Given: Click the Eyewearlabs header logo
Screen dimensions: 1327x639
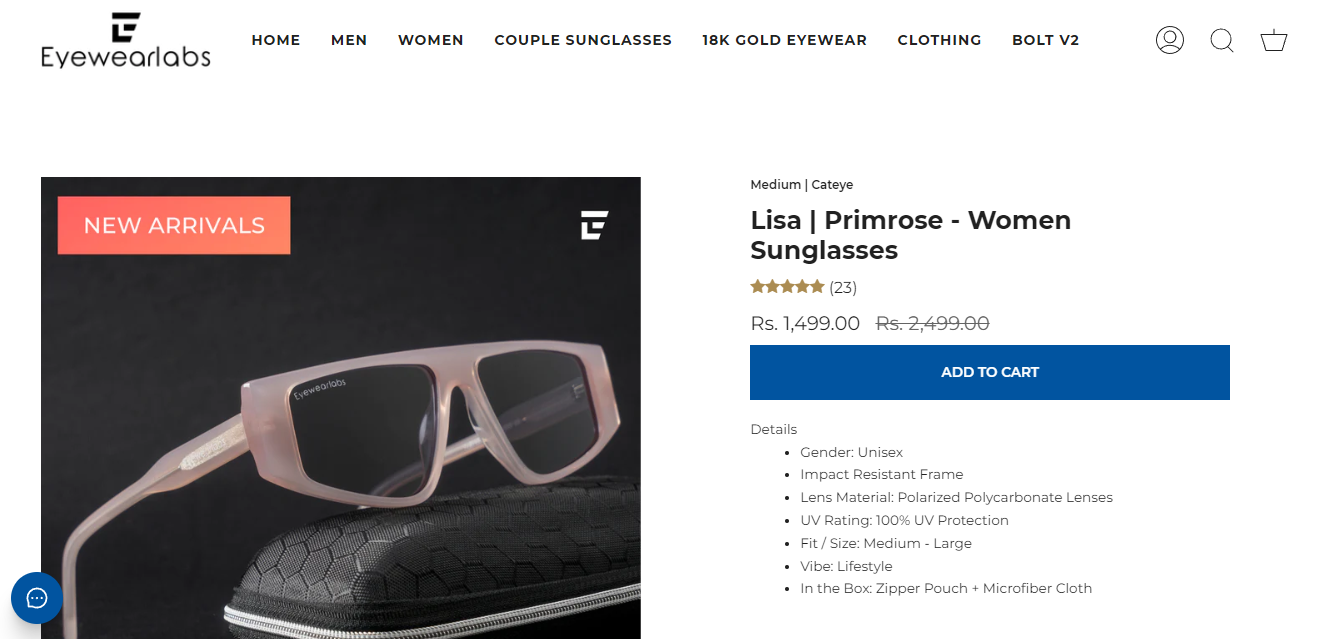Looking at the screenshot, I should (126, 41).
